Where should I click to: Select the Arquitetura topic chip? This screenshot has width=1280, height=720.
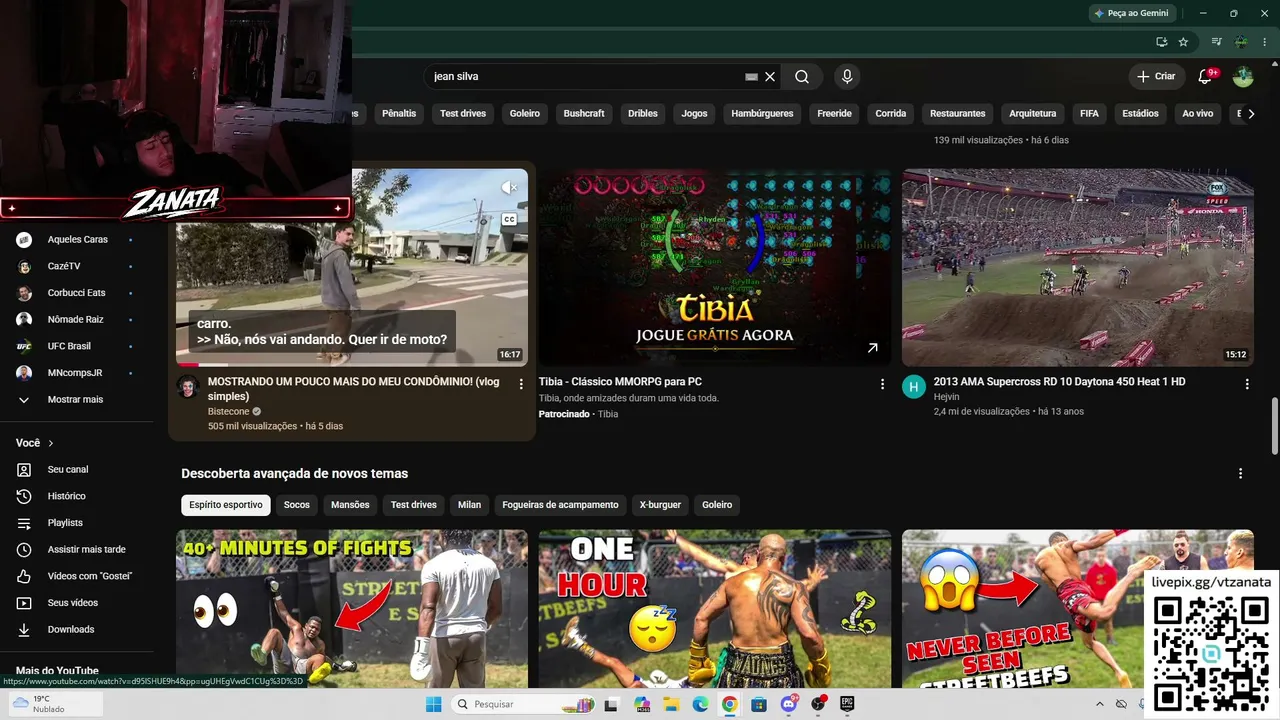pyautogui.click(x=1033, y=114)
